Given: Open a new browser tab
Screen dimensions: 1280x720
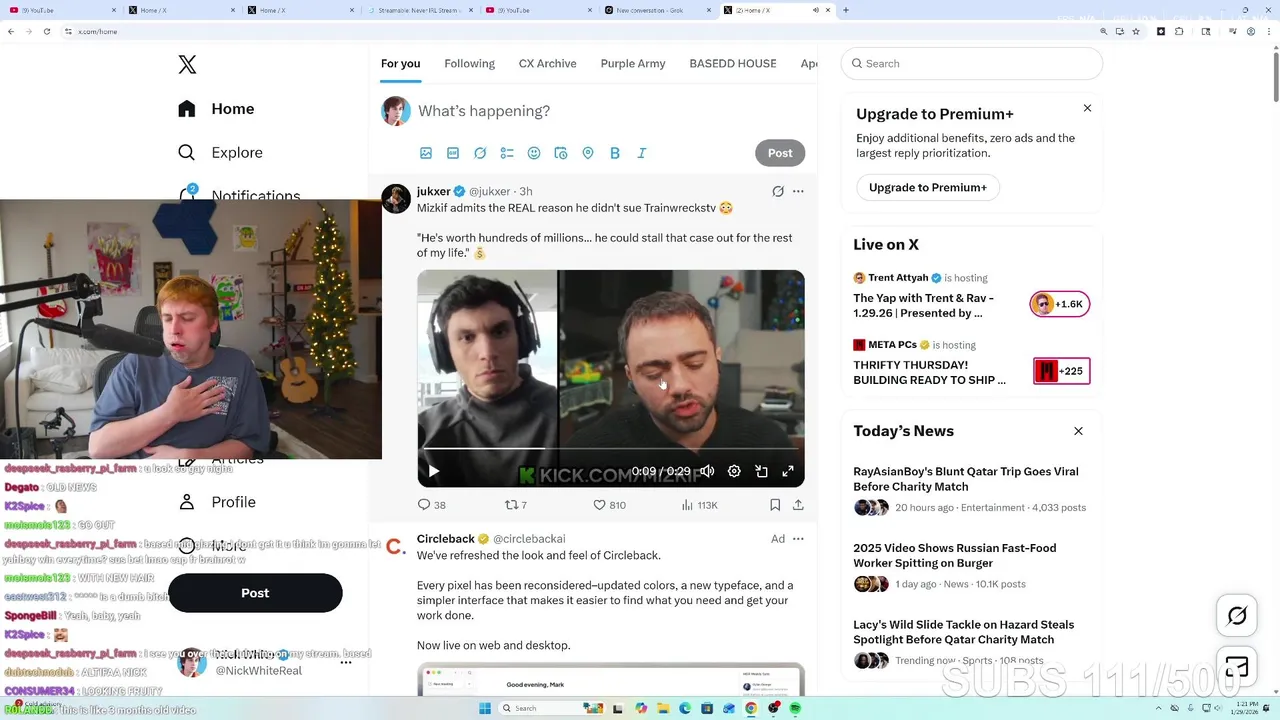Looking at the screenshot, I should point(846,10).
